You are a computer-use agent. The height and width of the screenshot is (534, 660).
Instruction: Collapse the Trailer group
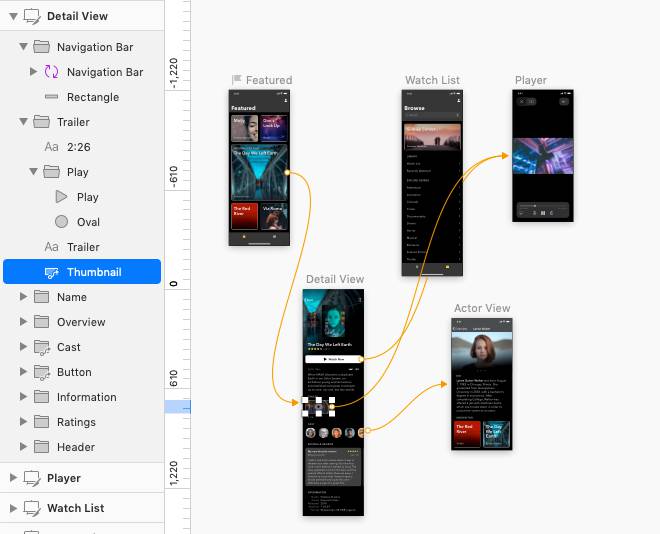click(23, 122)
